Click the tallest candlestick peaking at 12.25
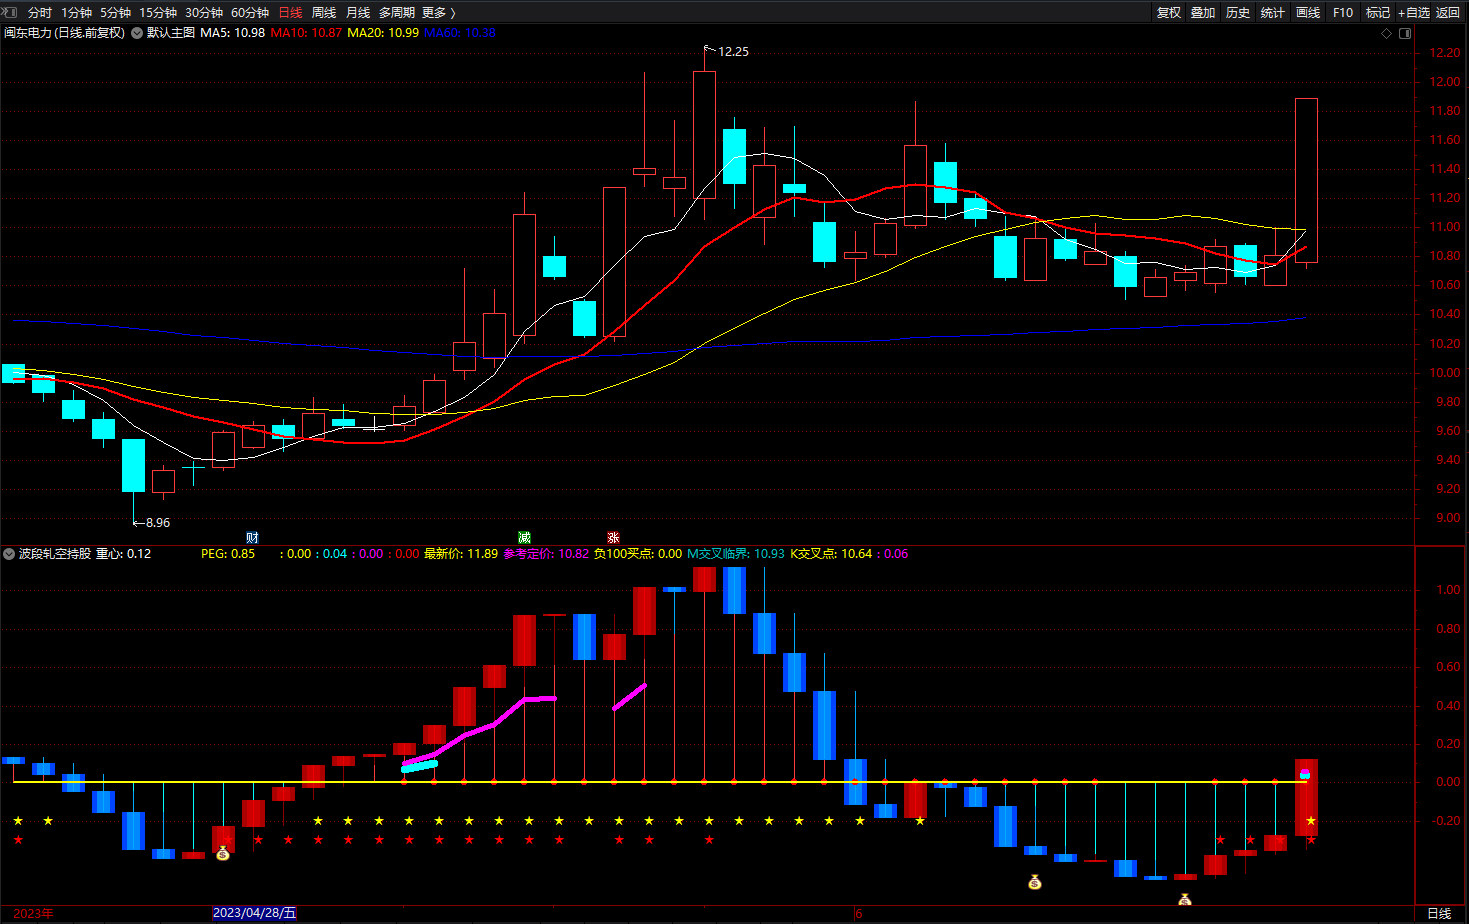The height and width of the screenshot is (924, 1469). click(704, 135)
